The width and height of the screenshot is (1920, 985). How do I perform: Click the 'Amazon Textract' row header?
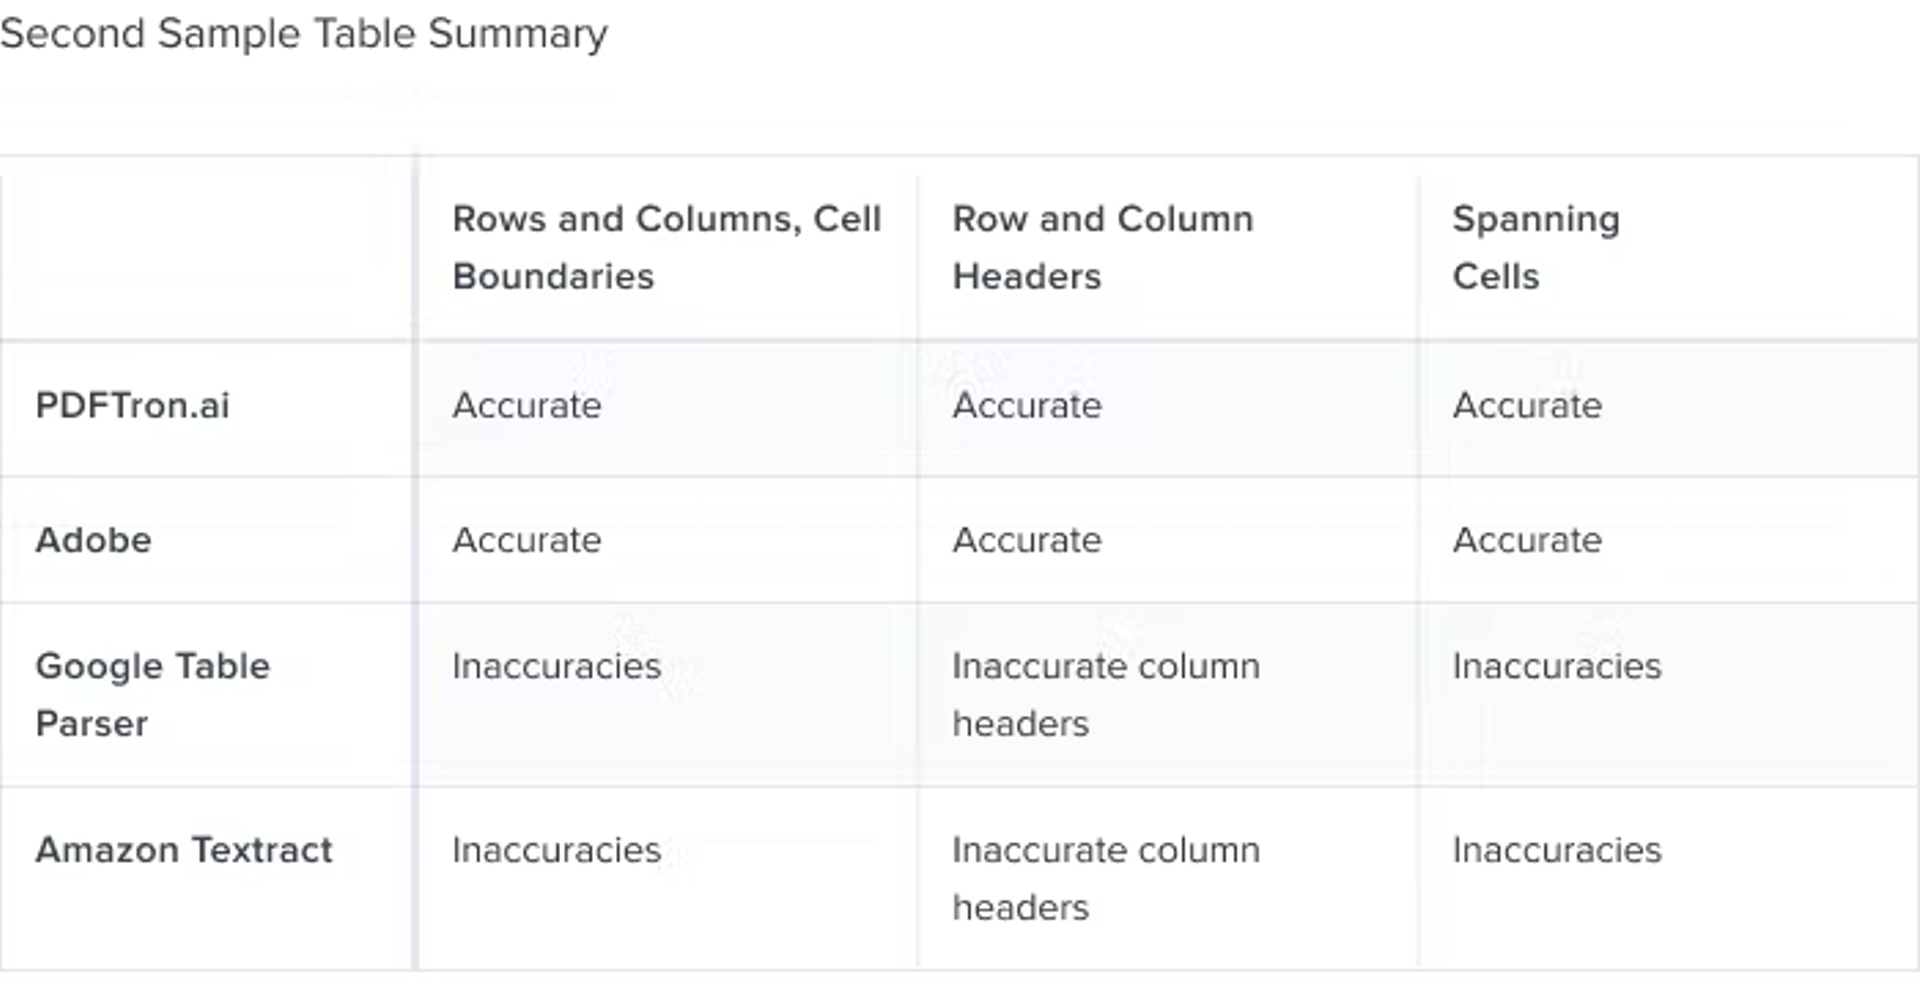pyautogui.click(x=184, y=850)
